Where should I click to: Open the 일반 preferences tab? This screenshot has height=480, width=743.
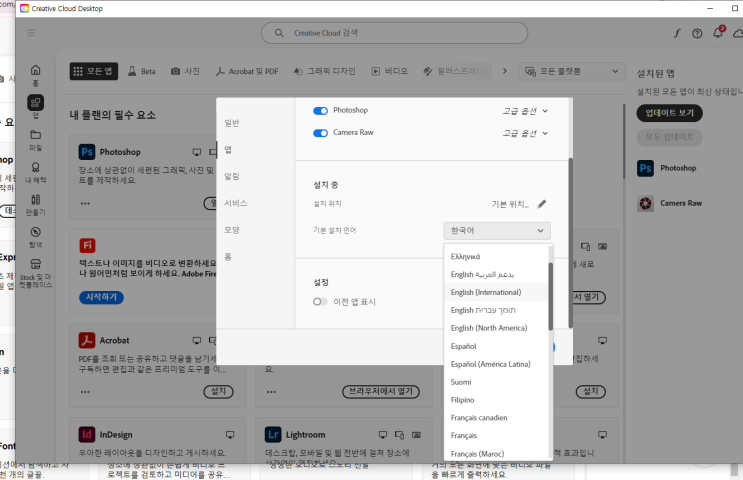[232, 123]
